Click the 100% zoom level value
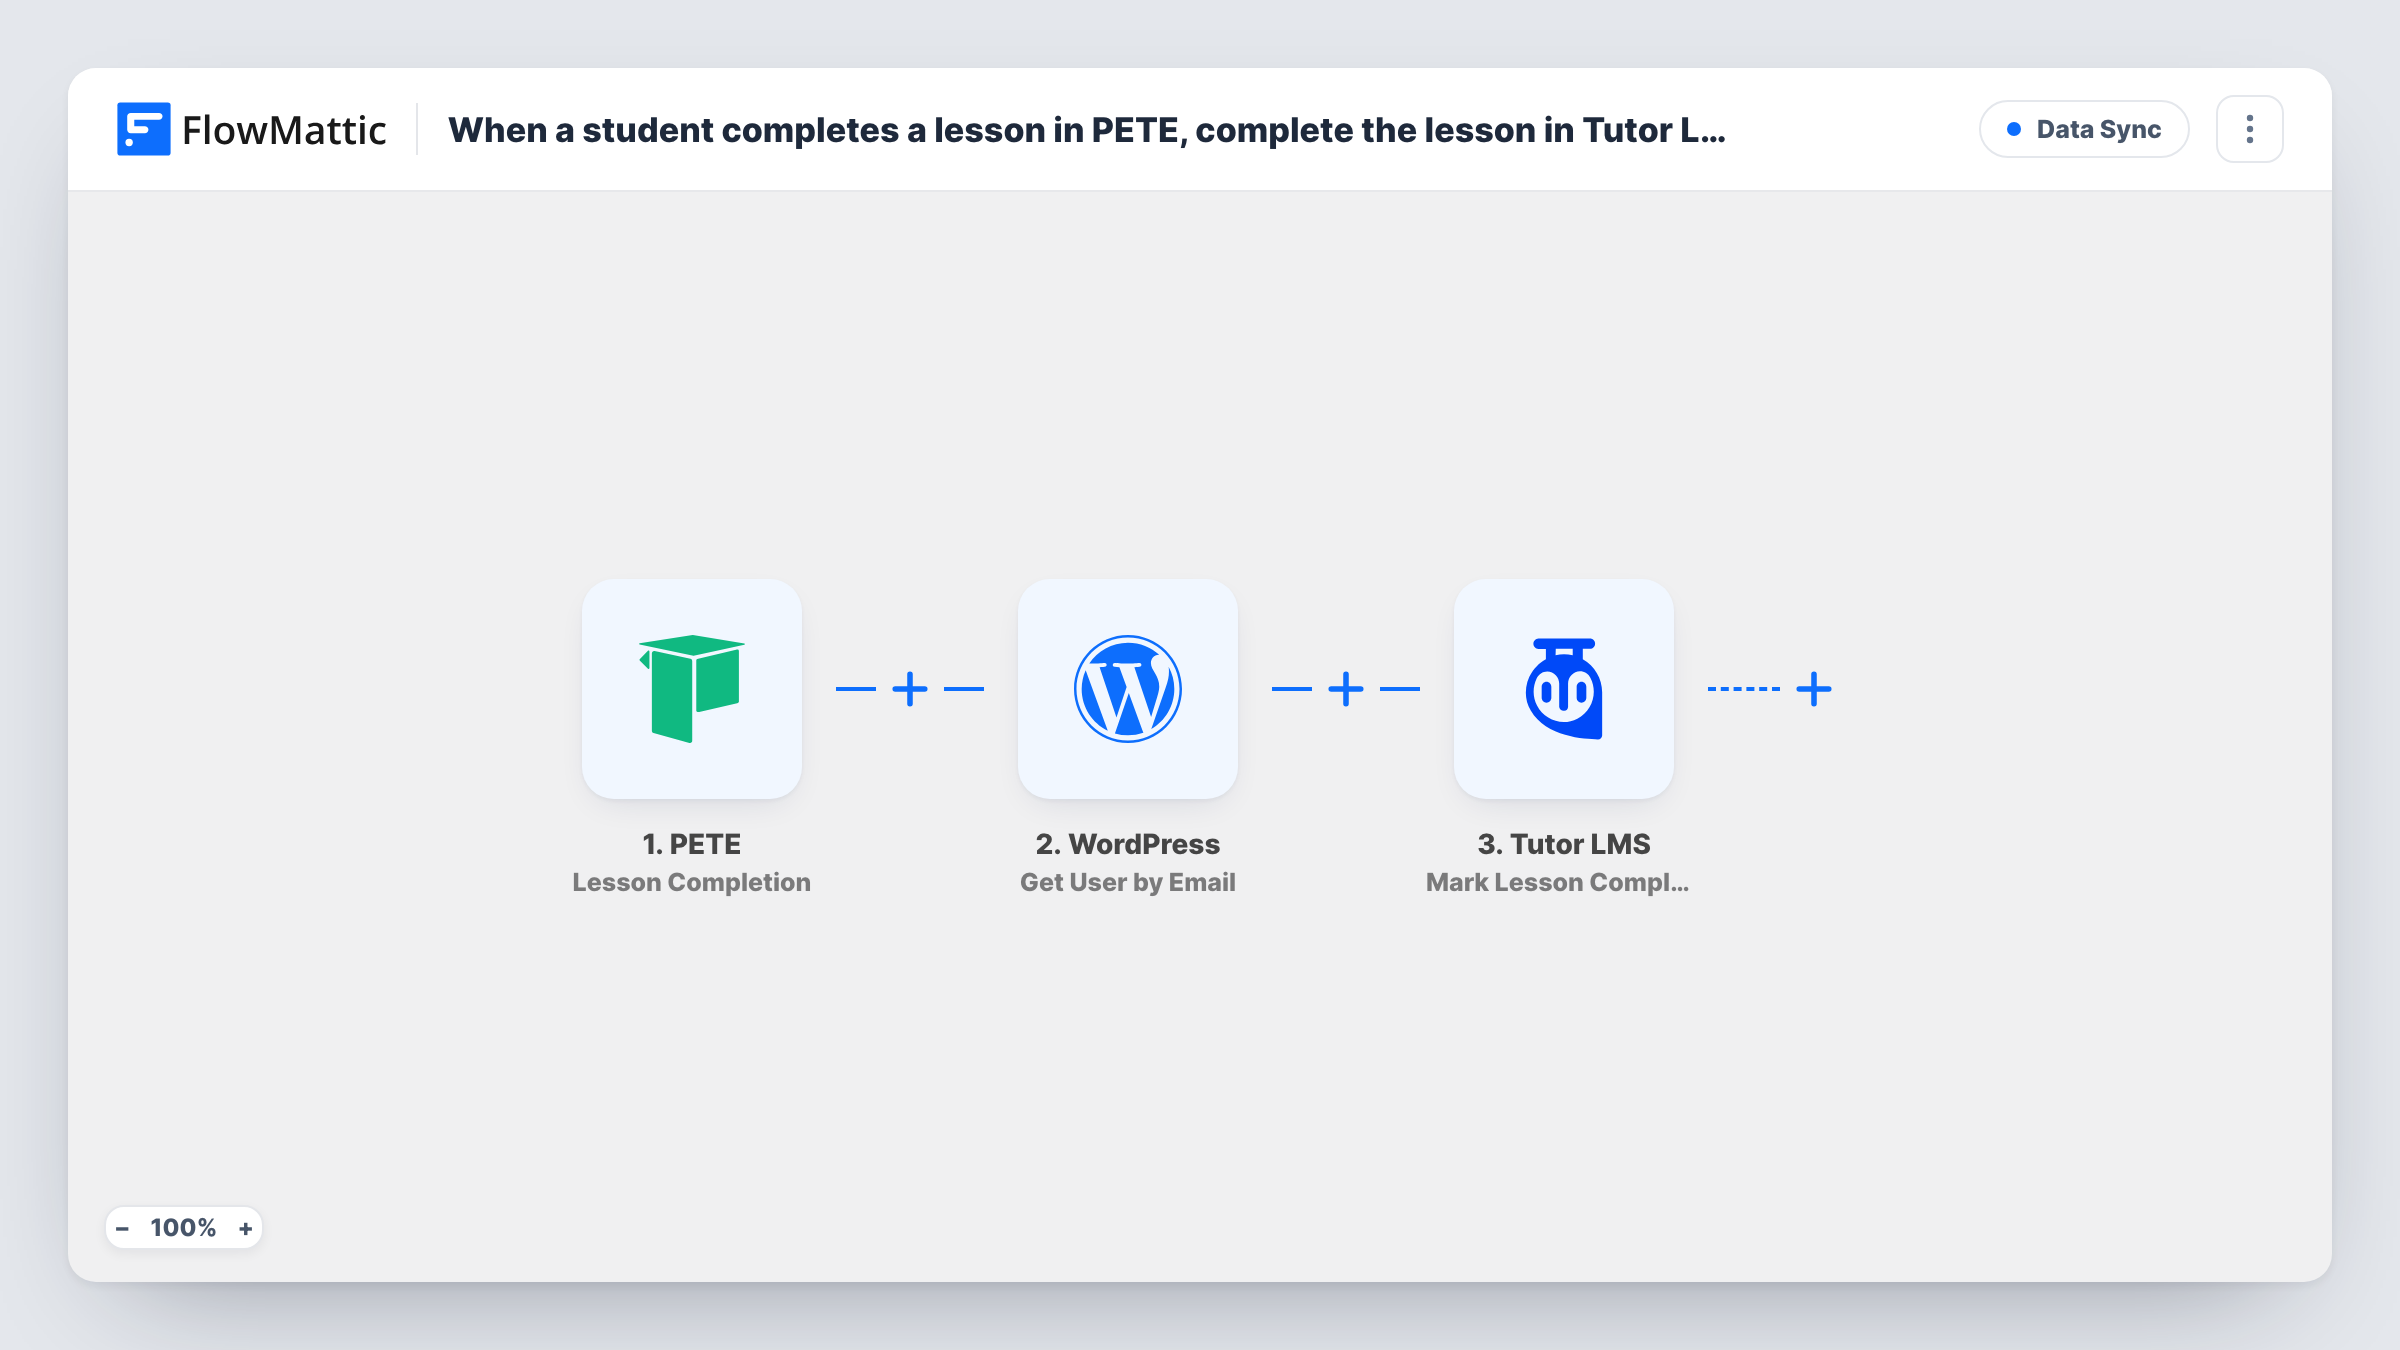2400x1350 pixels. (183, 1228)
